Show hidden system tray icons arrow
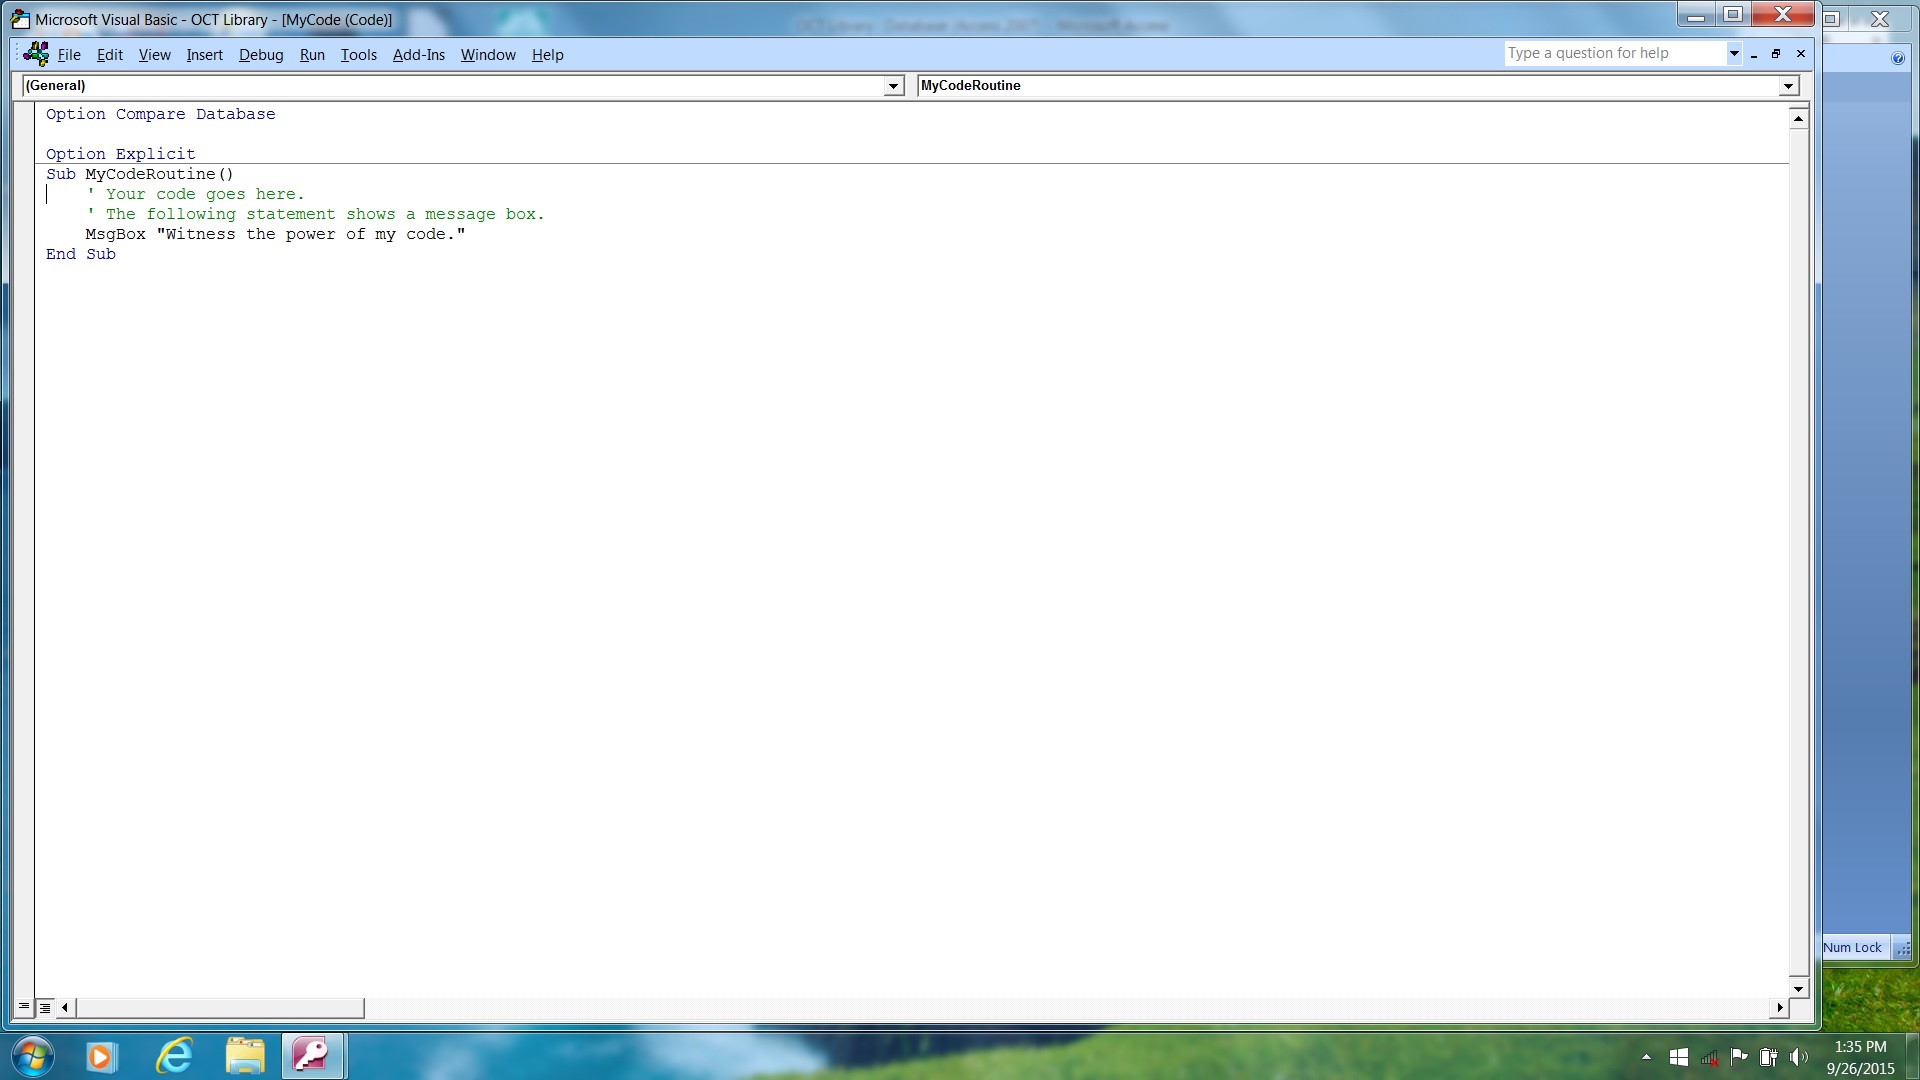The width and height of the screenshot is (1920, 1080). 1646,1057
